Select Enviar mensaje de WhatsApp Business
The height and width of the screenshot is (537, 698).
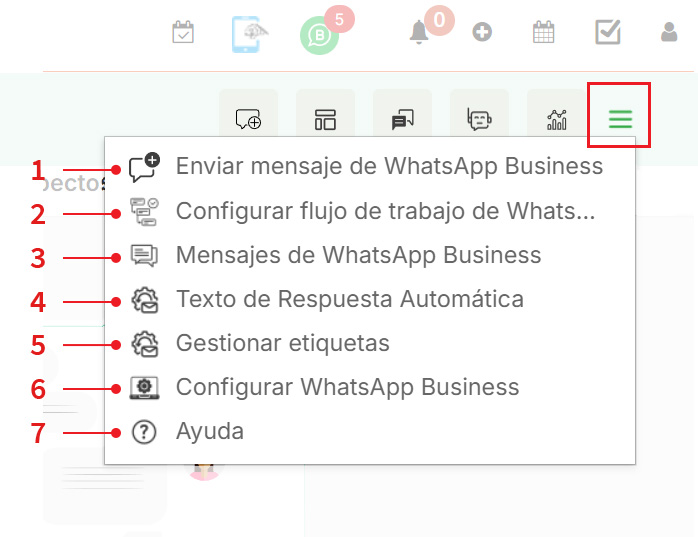(389, 166)
